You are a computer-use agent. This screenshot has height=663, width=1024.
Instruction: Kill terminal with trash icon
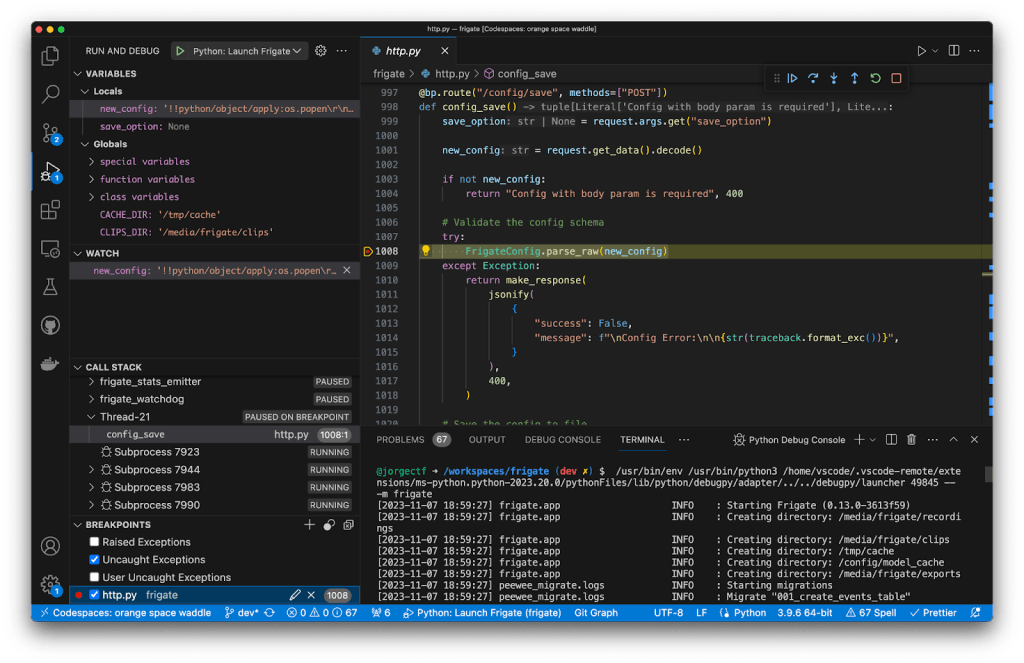point(912,440)
